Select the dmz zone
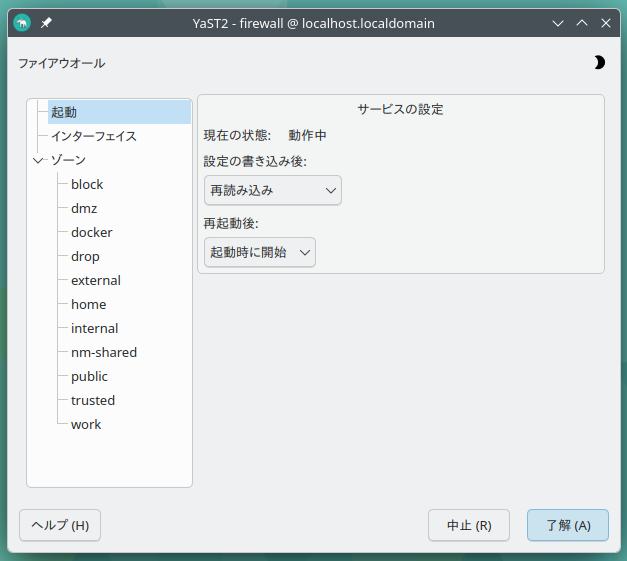Image resolution: width=627 pixels, height=561 pixels. tap(84, 208)
